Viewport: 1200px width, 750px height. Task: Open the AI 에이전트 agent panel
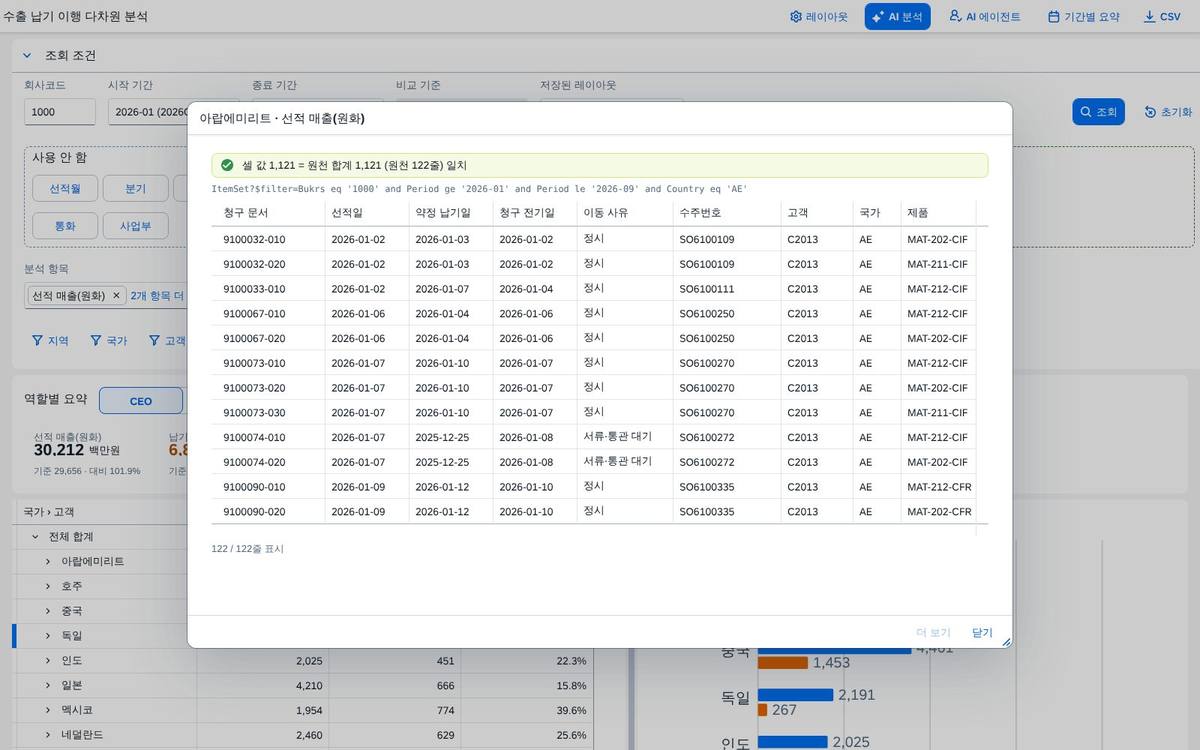(x=984, y=17)
